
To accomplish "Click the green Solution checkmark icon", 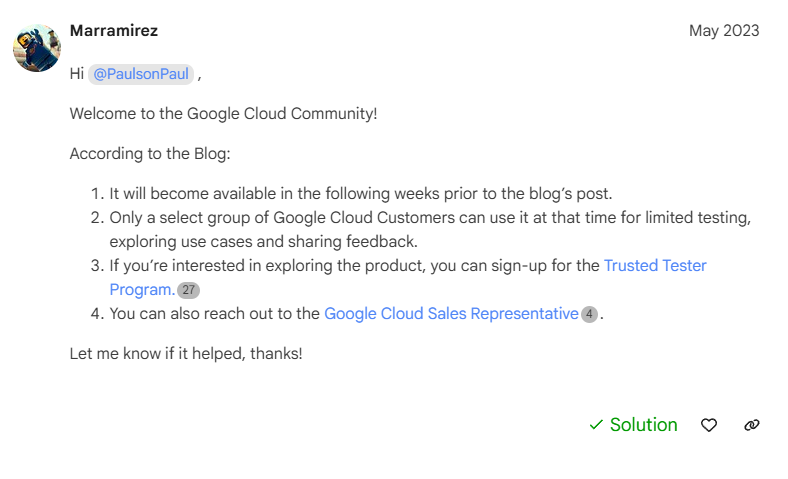I will tap(596, 425).
